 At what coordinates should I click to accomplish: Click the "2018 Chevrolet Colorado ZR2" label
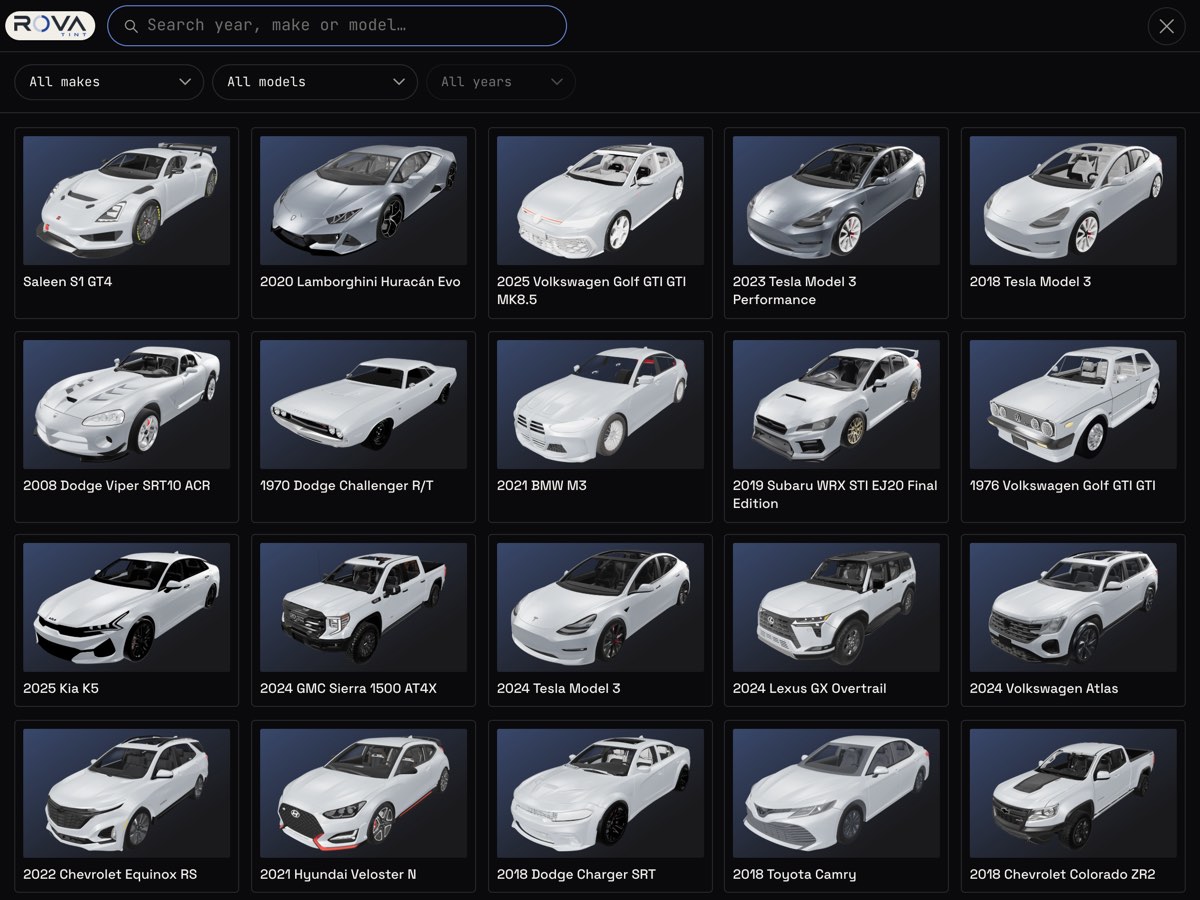click(1063, 875)
